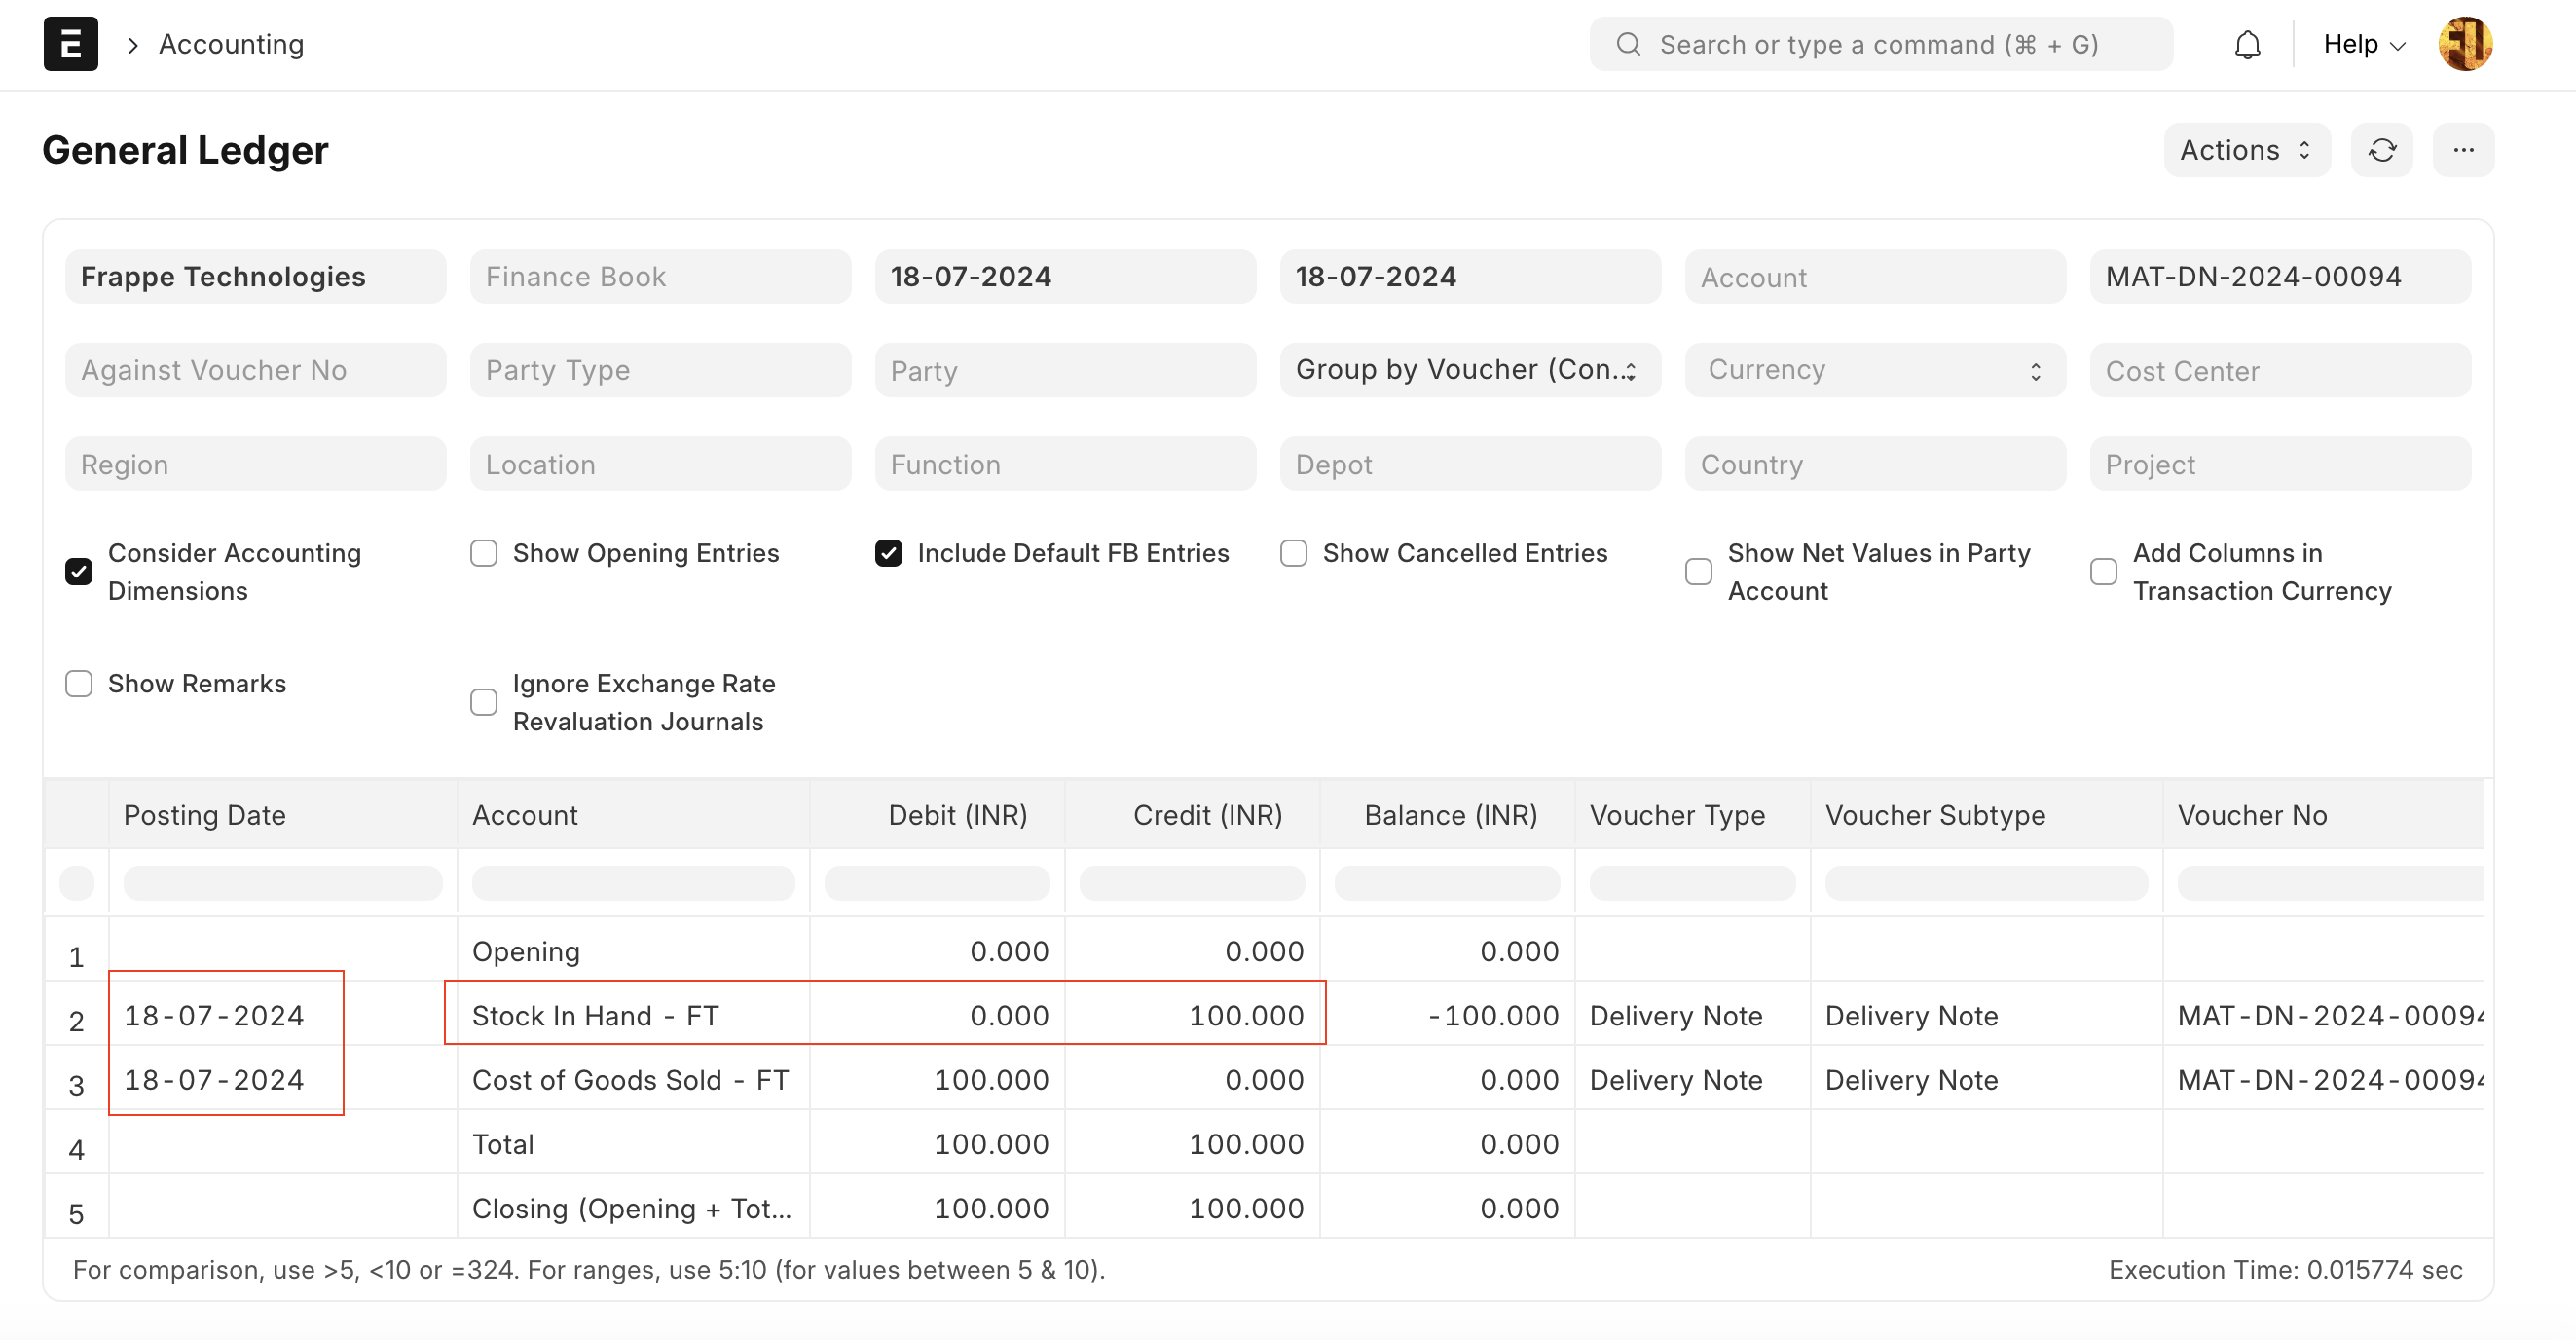The width and height of the screenshot is (2576, 1340).
Task: Click the refresh report icon
Action: (2381, 150)
